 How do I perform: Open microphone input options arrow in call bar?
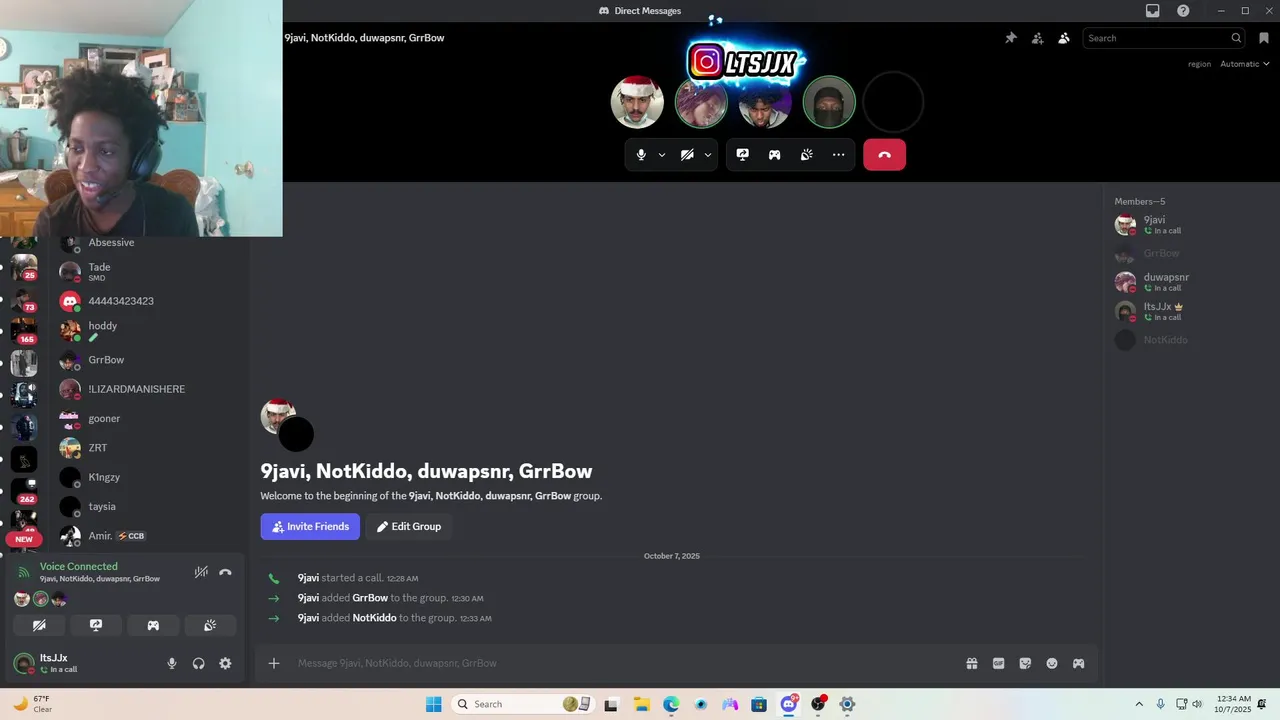tap(662, 155)
